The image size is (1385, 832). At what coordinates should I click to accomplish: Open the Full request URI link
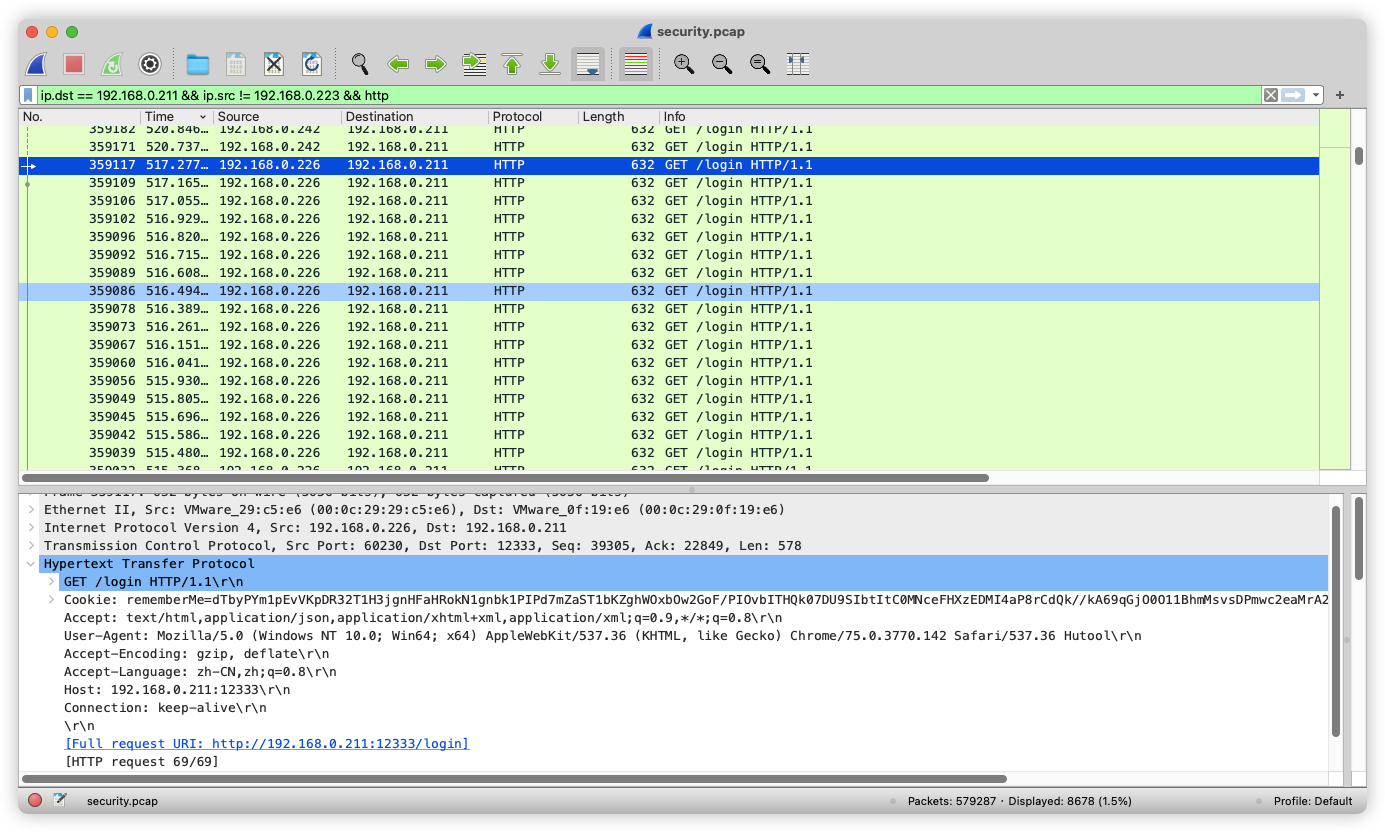click(x=266, y=744)
